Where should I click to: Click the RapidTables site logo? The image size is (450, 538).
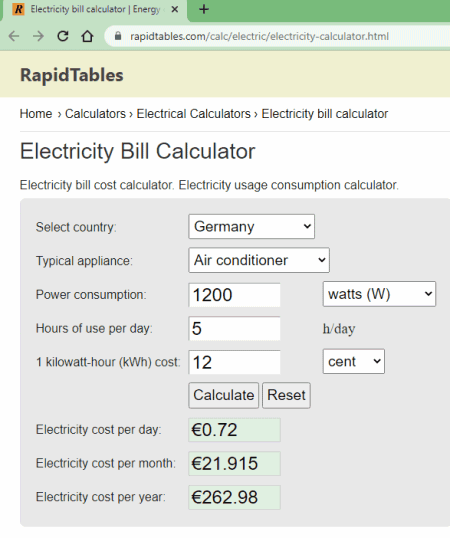click(x=72, y=75)
